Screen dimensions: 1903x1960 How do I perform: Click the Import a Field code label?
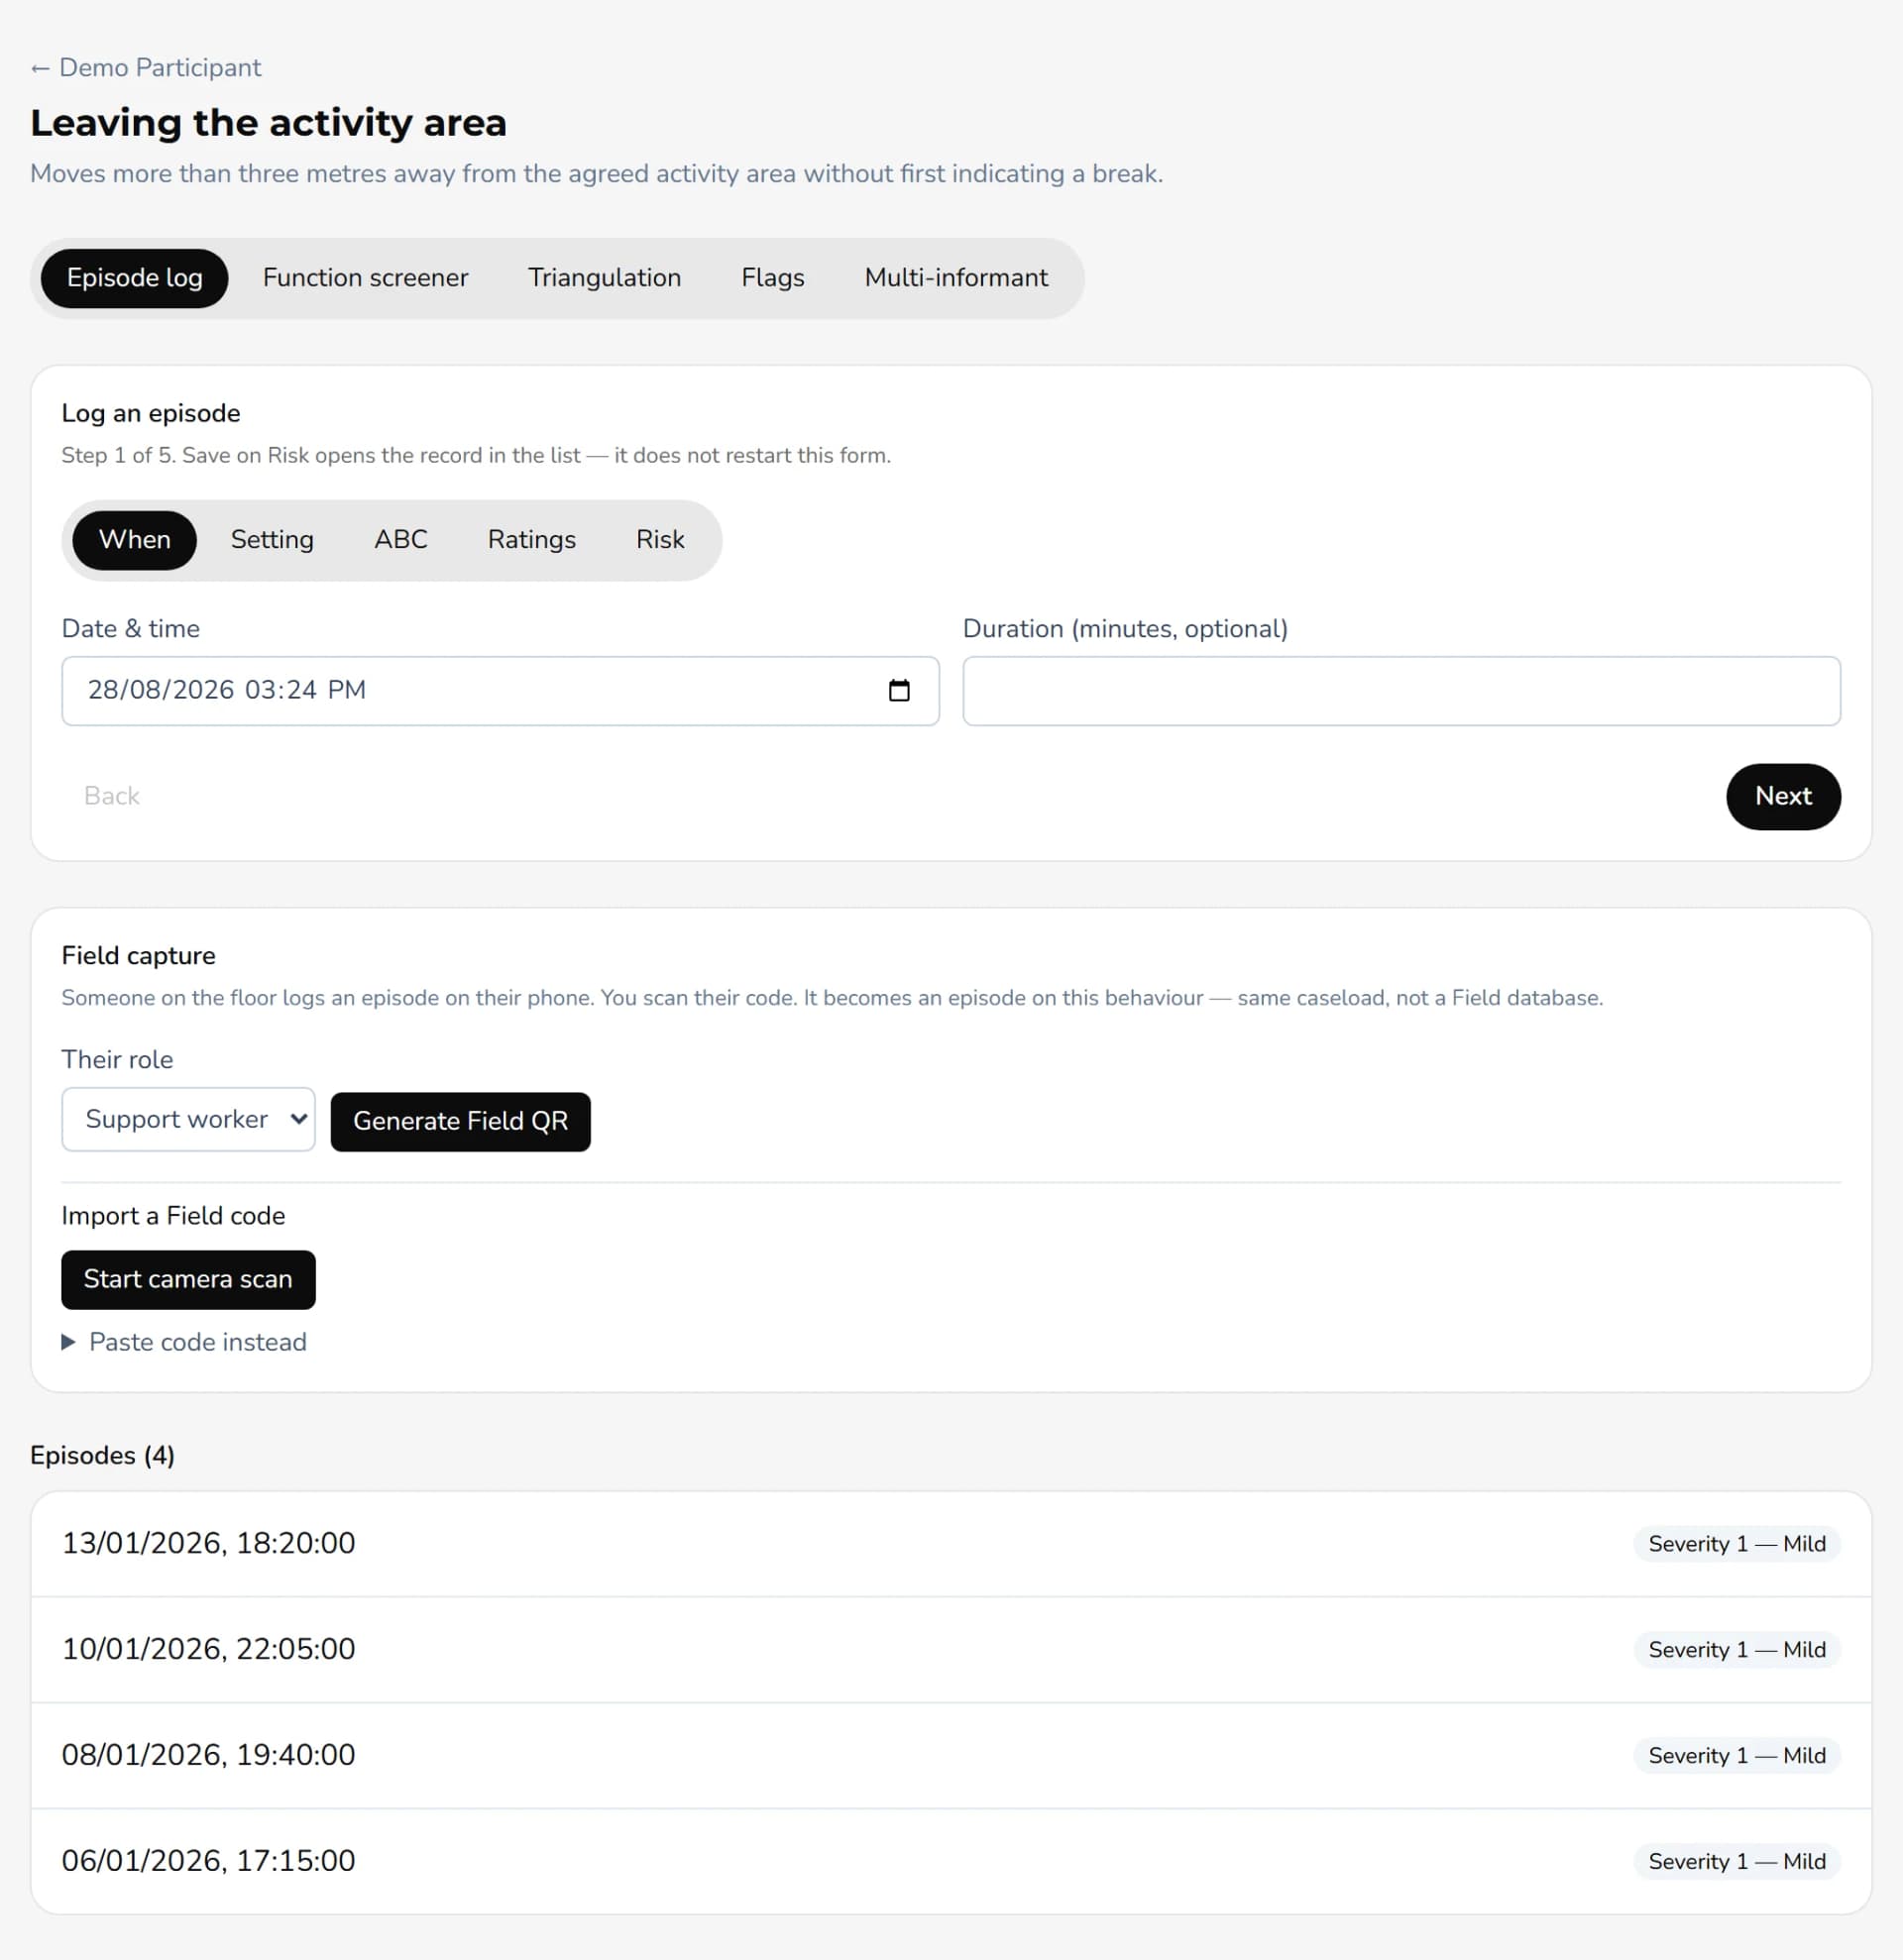(x=173, y=1217)
